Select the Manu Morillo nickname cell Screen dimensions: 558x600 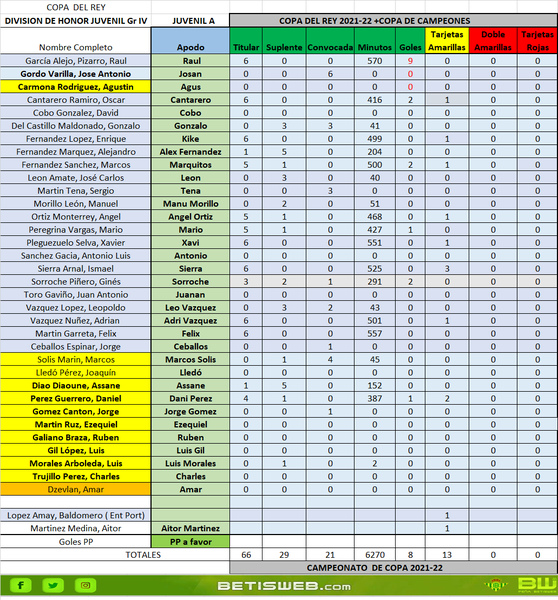click(x=190, y=204)
